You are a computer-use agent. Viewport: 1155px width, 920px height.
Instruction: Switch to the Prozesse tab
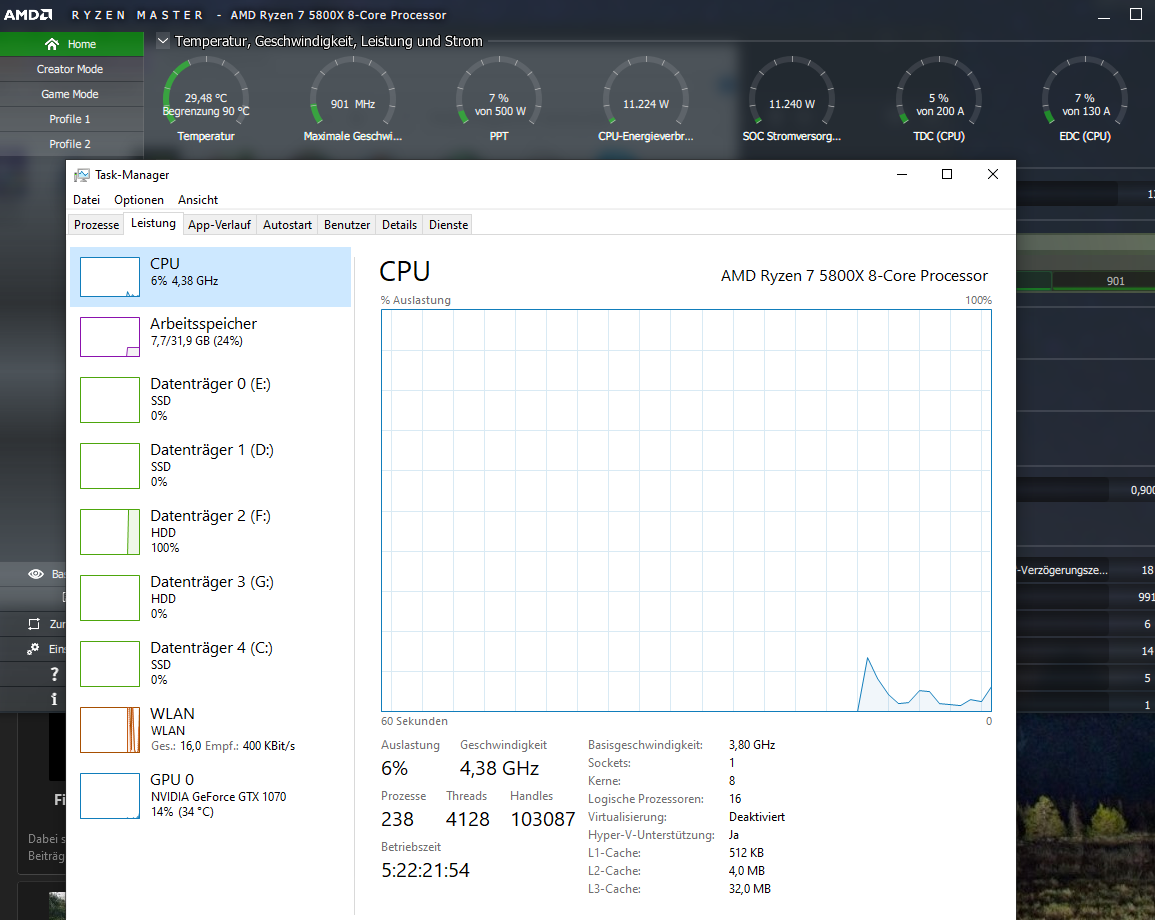tap(96, 225)
